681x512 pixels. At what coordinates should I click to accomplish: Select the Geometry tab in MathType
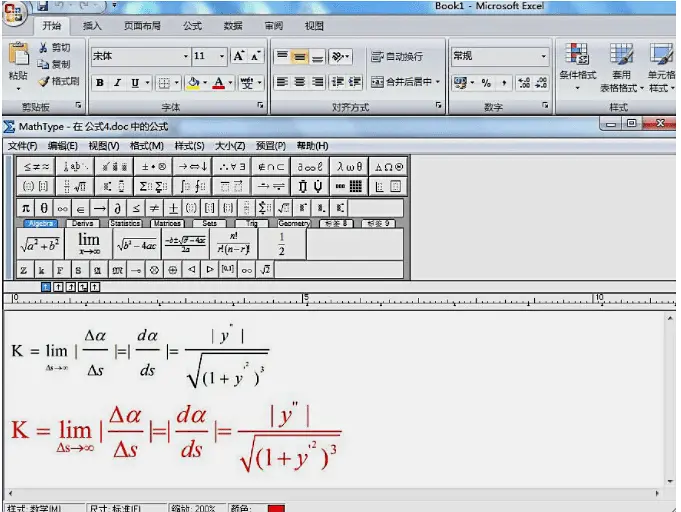click(294, 224)
